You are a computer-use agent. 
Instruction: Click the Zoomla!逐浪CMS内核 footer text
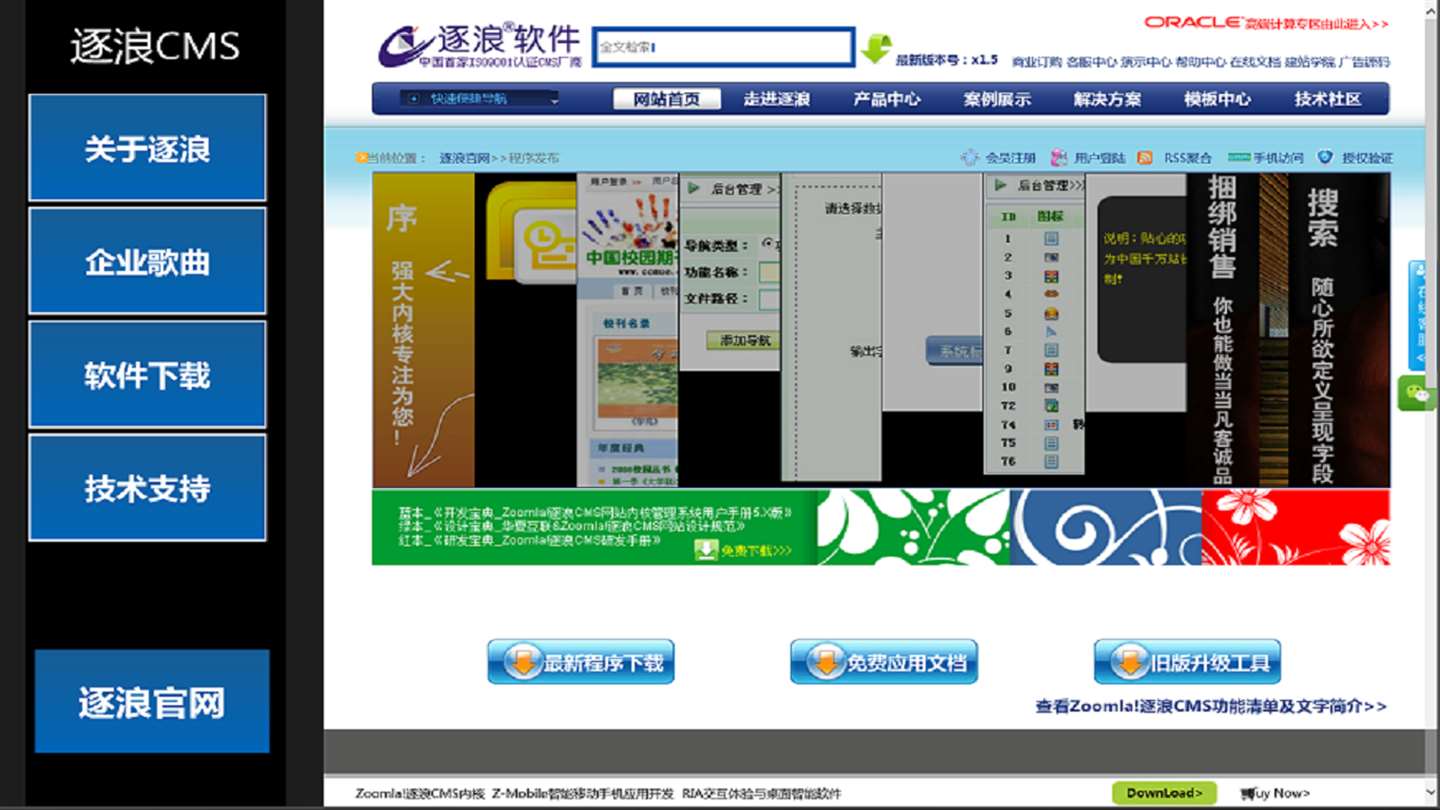pyautogui.click(x=420, y=794)
